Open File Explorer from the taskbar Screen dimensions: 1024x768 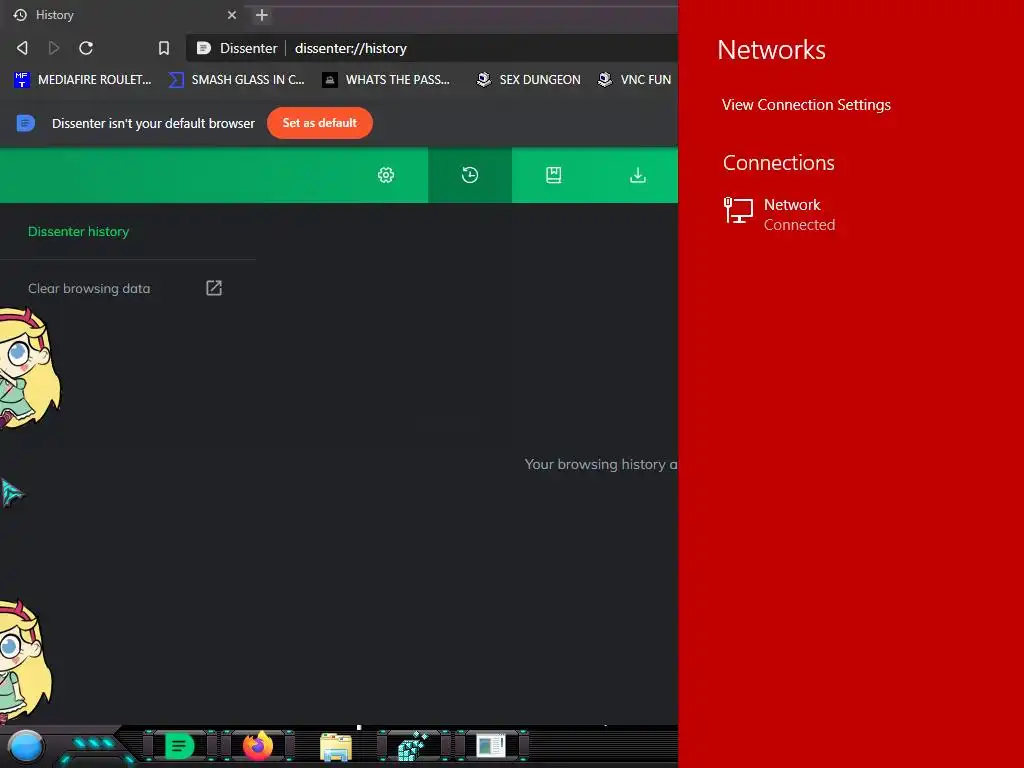pyautogui.click(x=336, y=747)
